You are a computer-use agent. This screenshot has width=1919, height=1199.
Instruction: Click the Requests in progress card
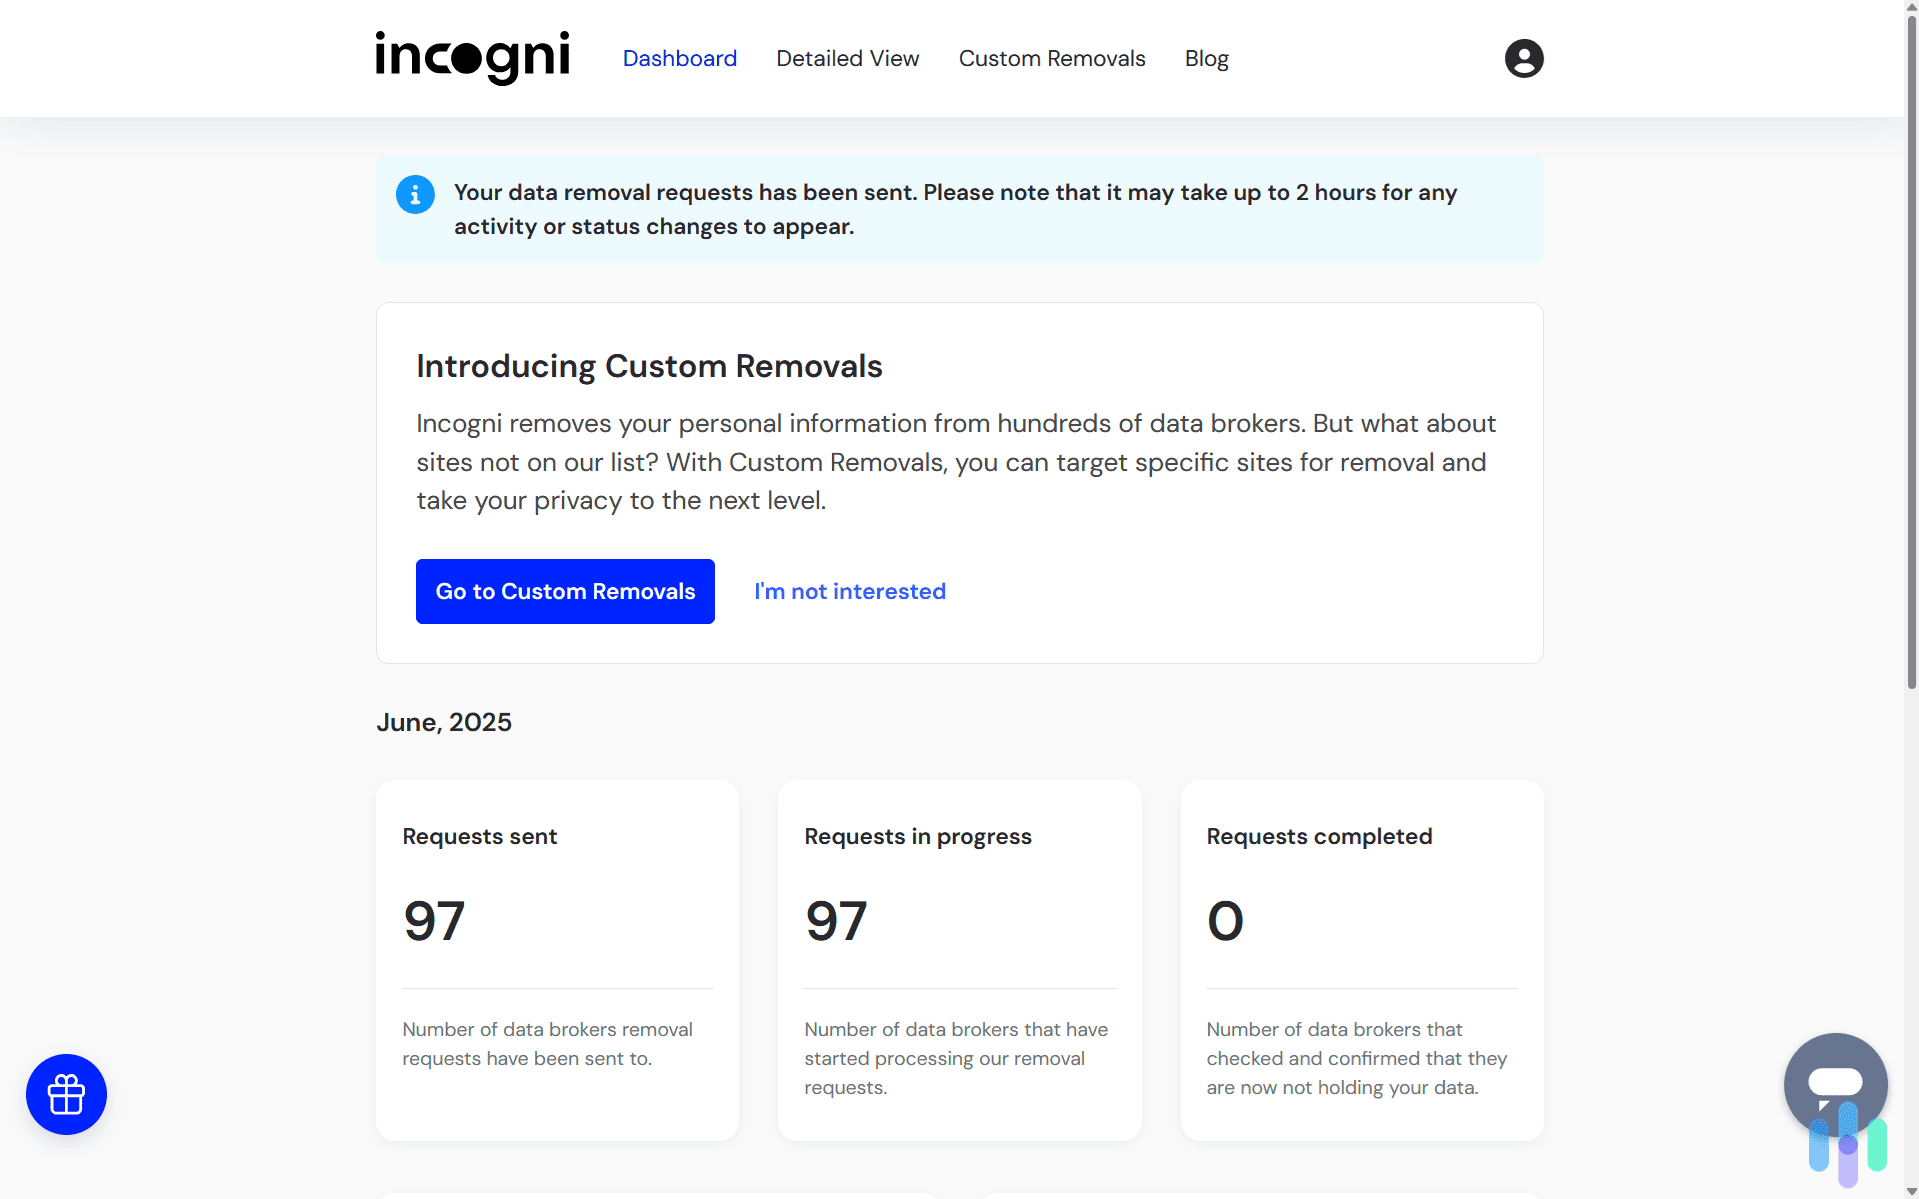[959, 959]
